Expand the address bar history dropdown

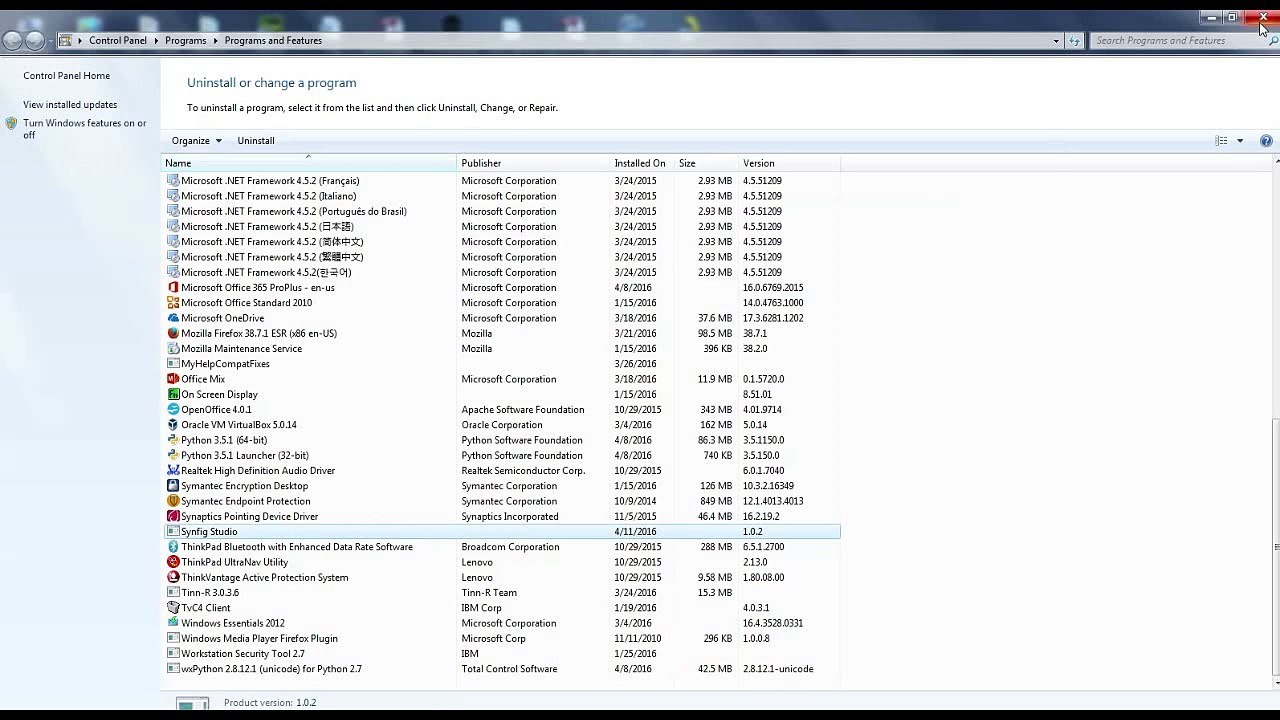(x=1056, y=41)
